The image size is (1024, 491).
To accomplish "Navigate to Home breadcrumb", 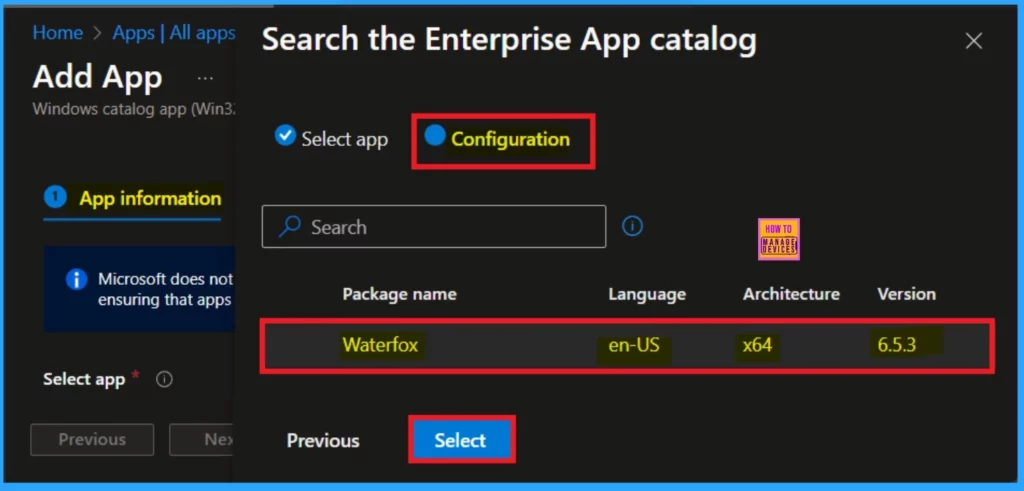I will tap(58, 33).
